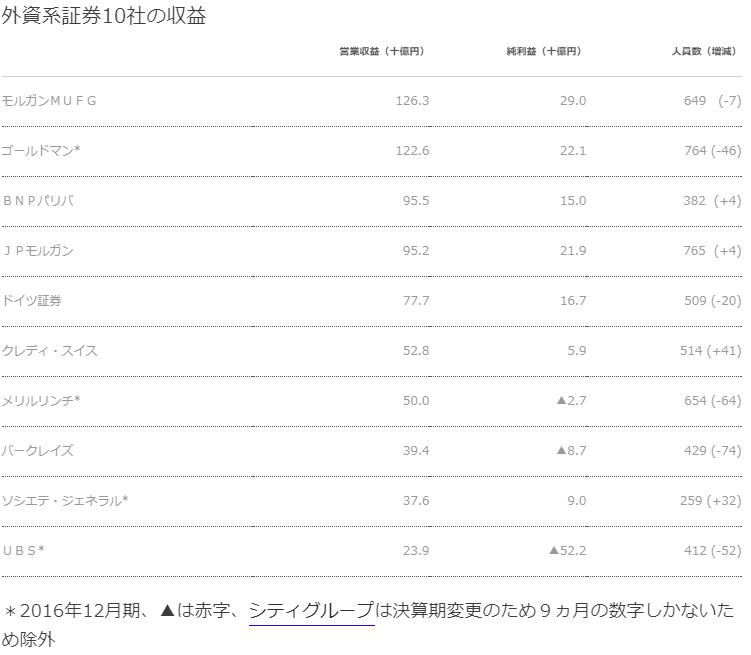Select the モルガンＭＵＦＧ row name
This screenshot has height=655, width=751.
[49, 101]
